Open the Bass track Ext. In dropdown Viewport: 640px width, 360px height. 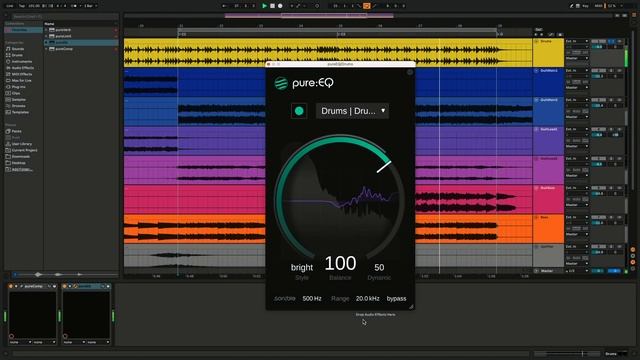pyautogui.click(x=577, y=218)
